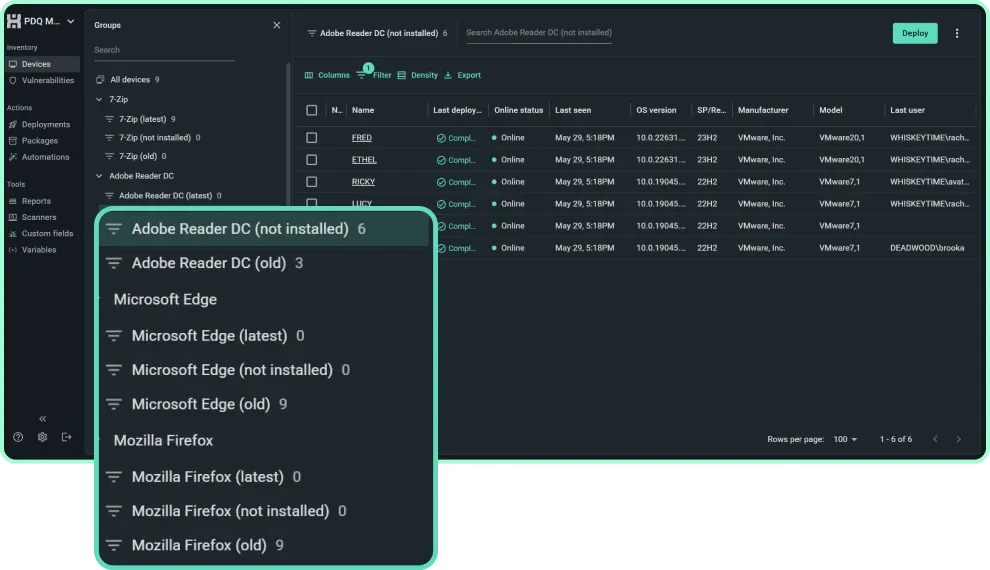Check the box for the ETHEL row
This screenshot has height=570, width=990.
click(x=312, y=160)
